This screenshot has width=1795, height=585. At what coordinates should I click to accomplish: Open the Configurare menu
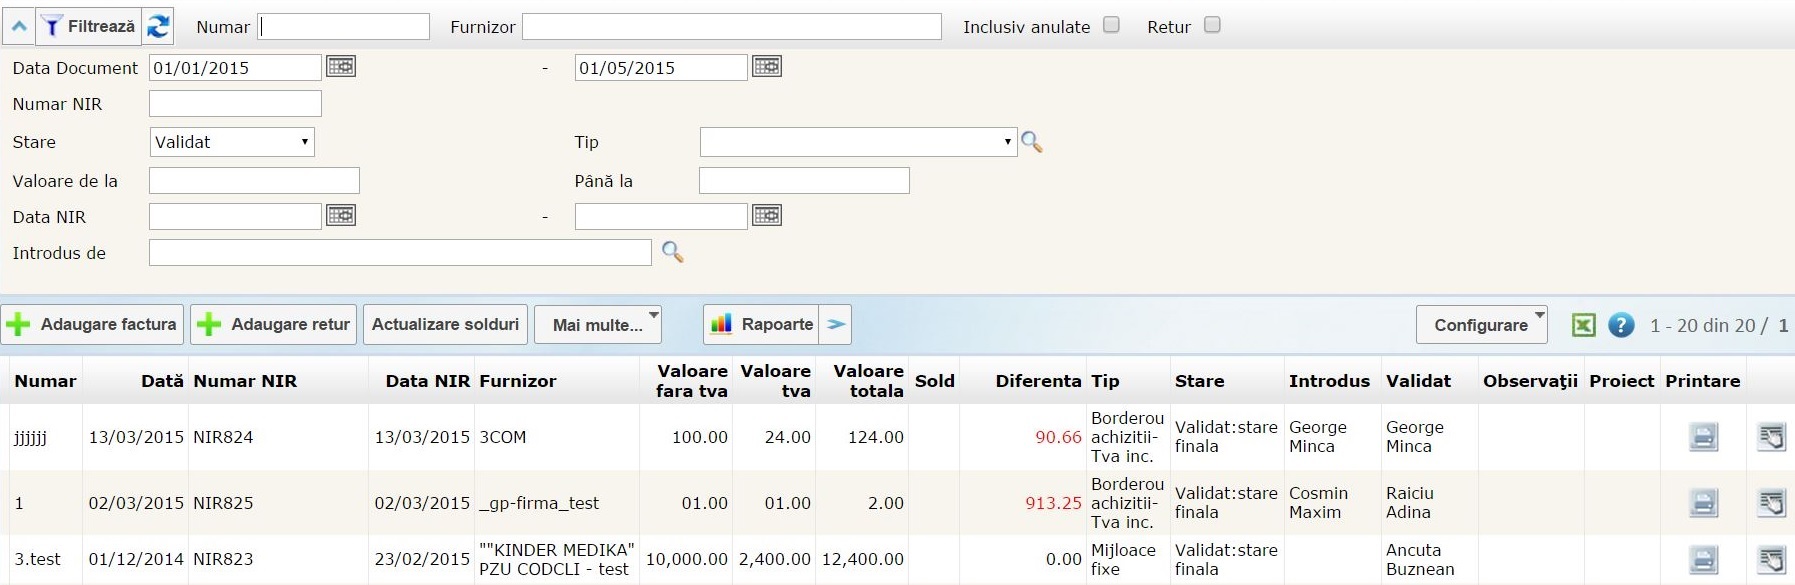point(1481,325)
